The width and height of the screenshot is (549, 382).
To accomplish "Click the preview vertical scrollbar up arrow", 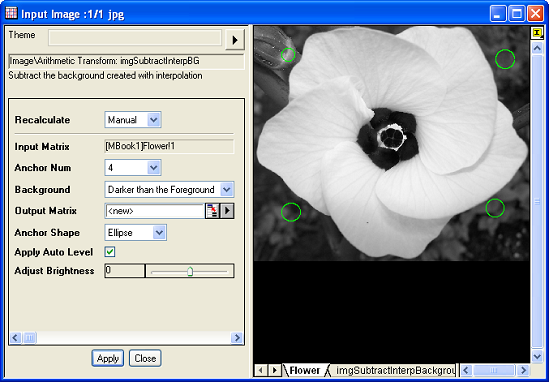I will (537, 47).
